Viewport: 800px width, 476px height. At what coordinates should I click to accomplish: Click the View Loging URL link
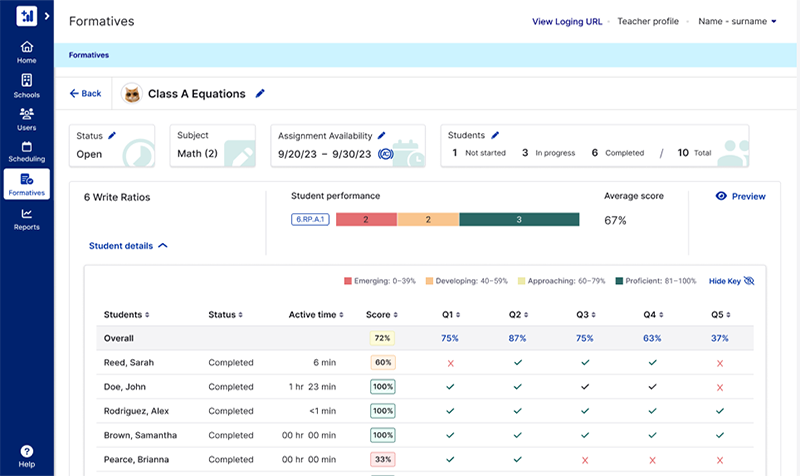coord(567,21)
